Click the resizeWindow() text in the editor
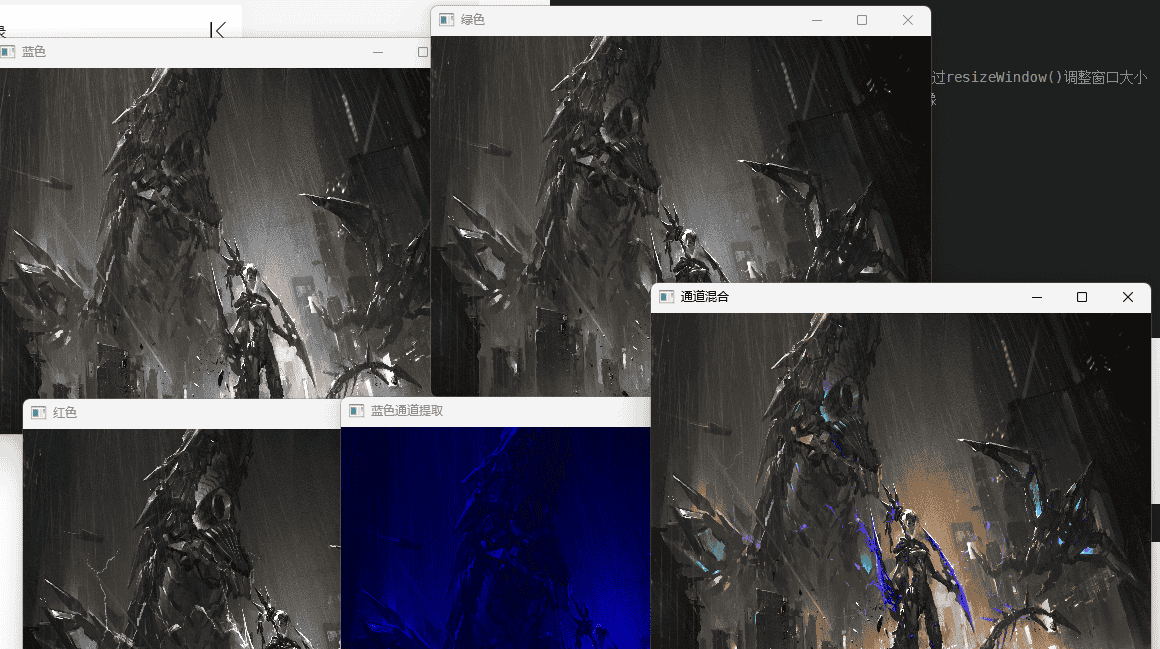1160x649 pixels. [x=1004, y=77]
